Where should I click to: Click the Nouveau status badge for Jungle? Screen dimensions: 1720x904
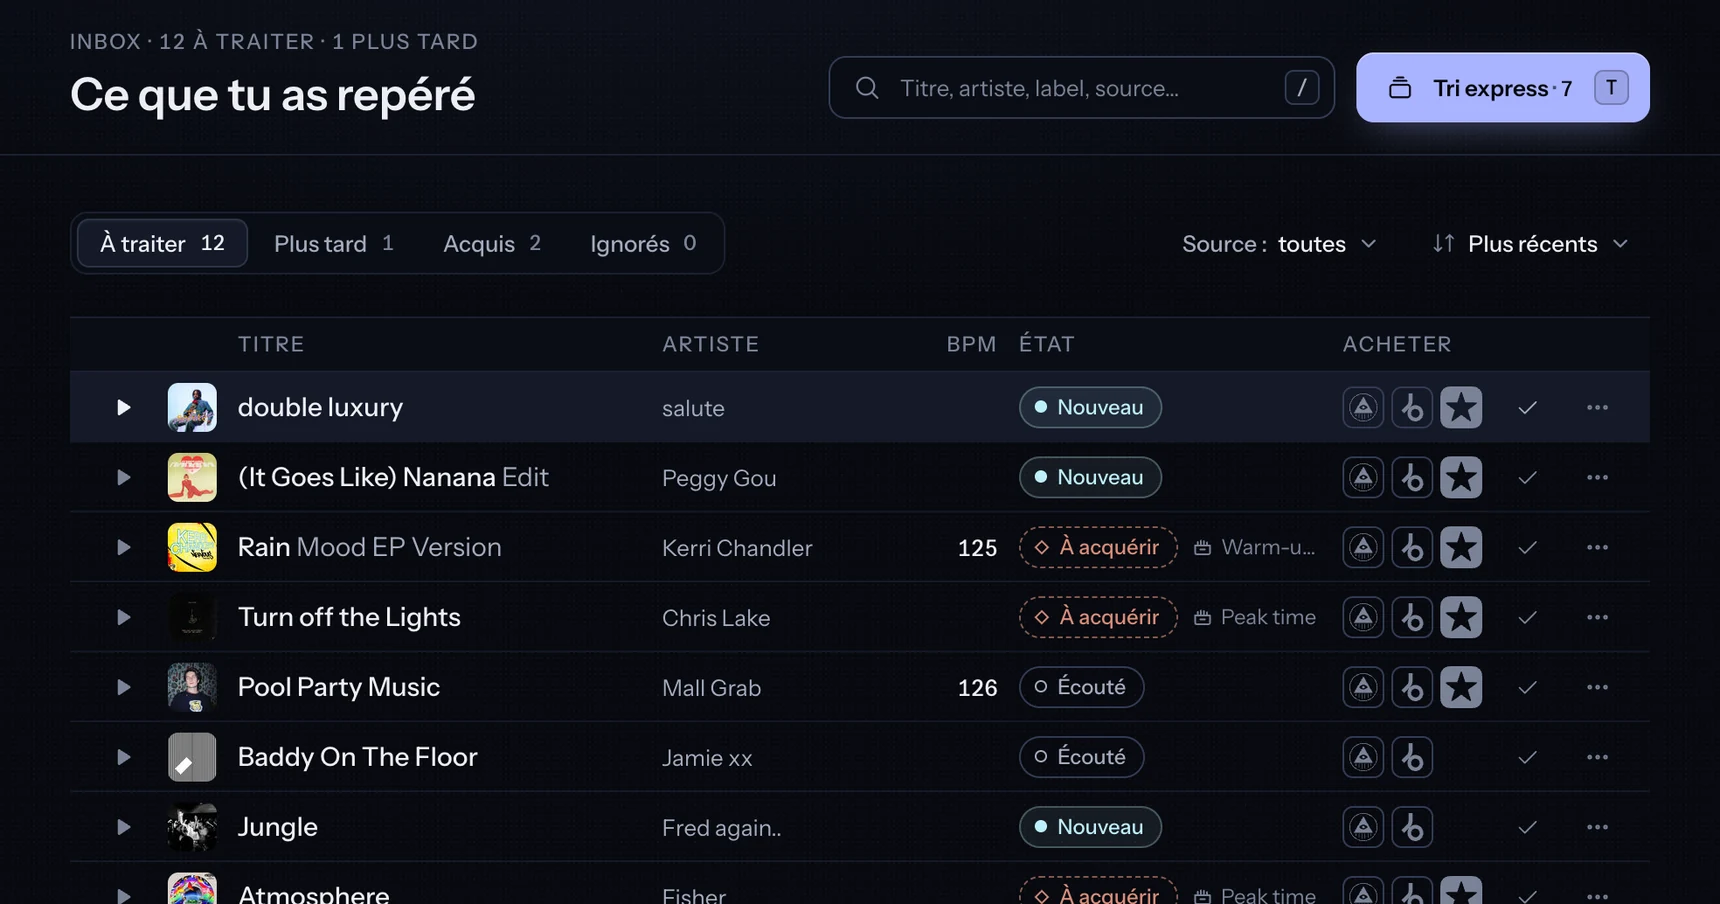click(1090, 827)
